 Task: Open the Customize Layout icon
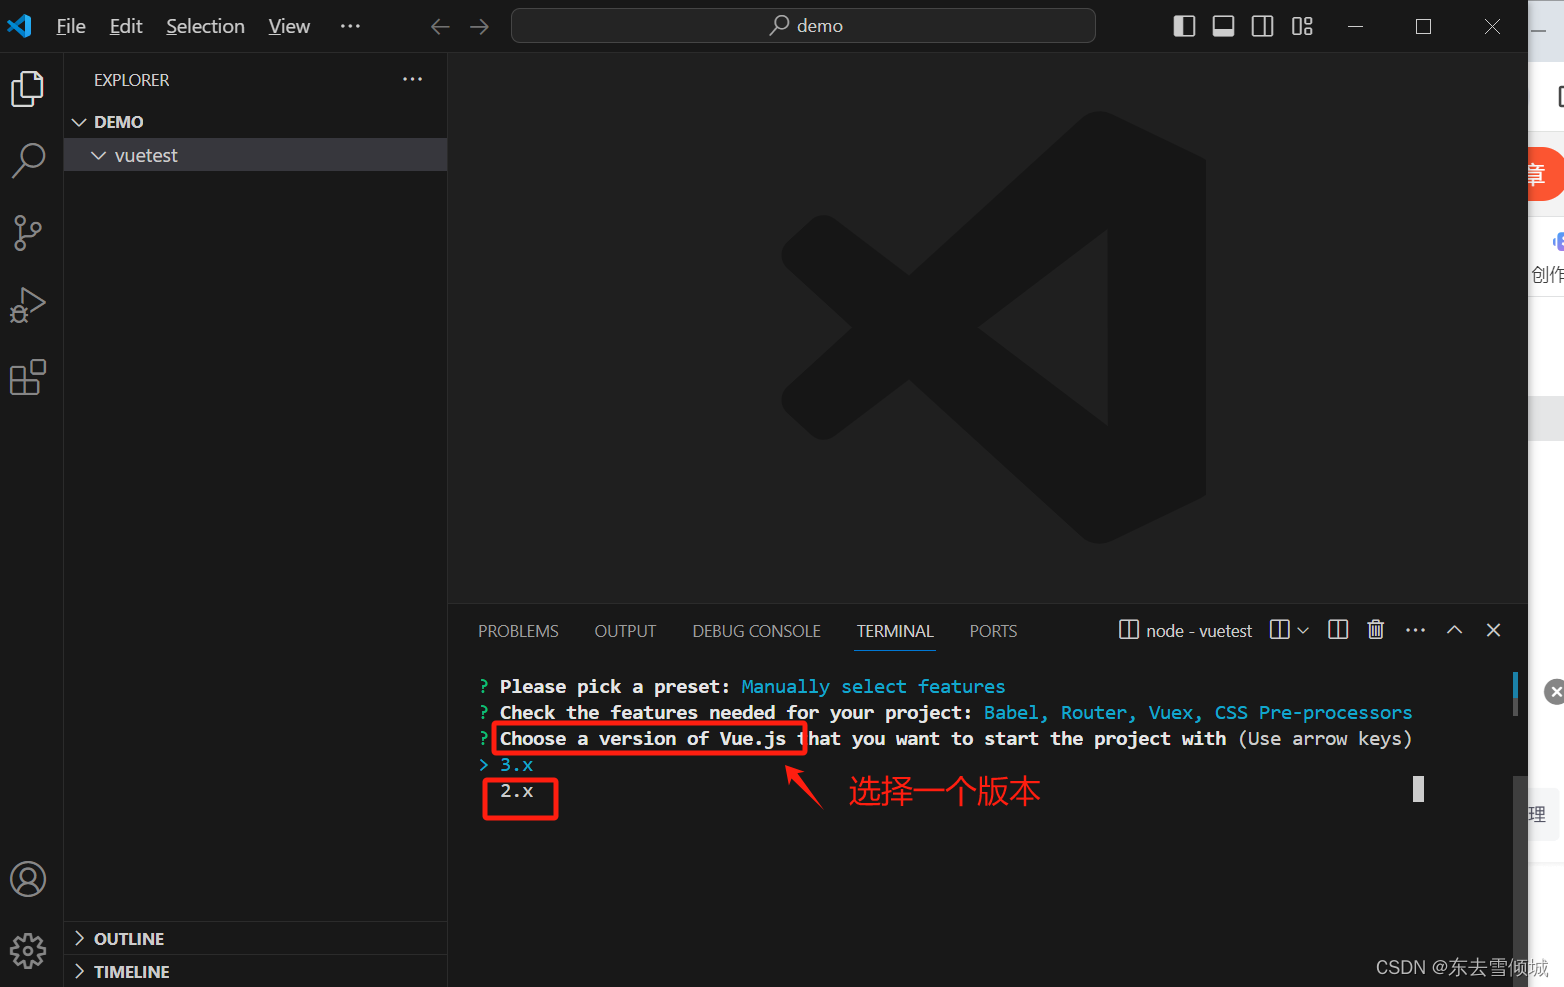click(1302, 26)
